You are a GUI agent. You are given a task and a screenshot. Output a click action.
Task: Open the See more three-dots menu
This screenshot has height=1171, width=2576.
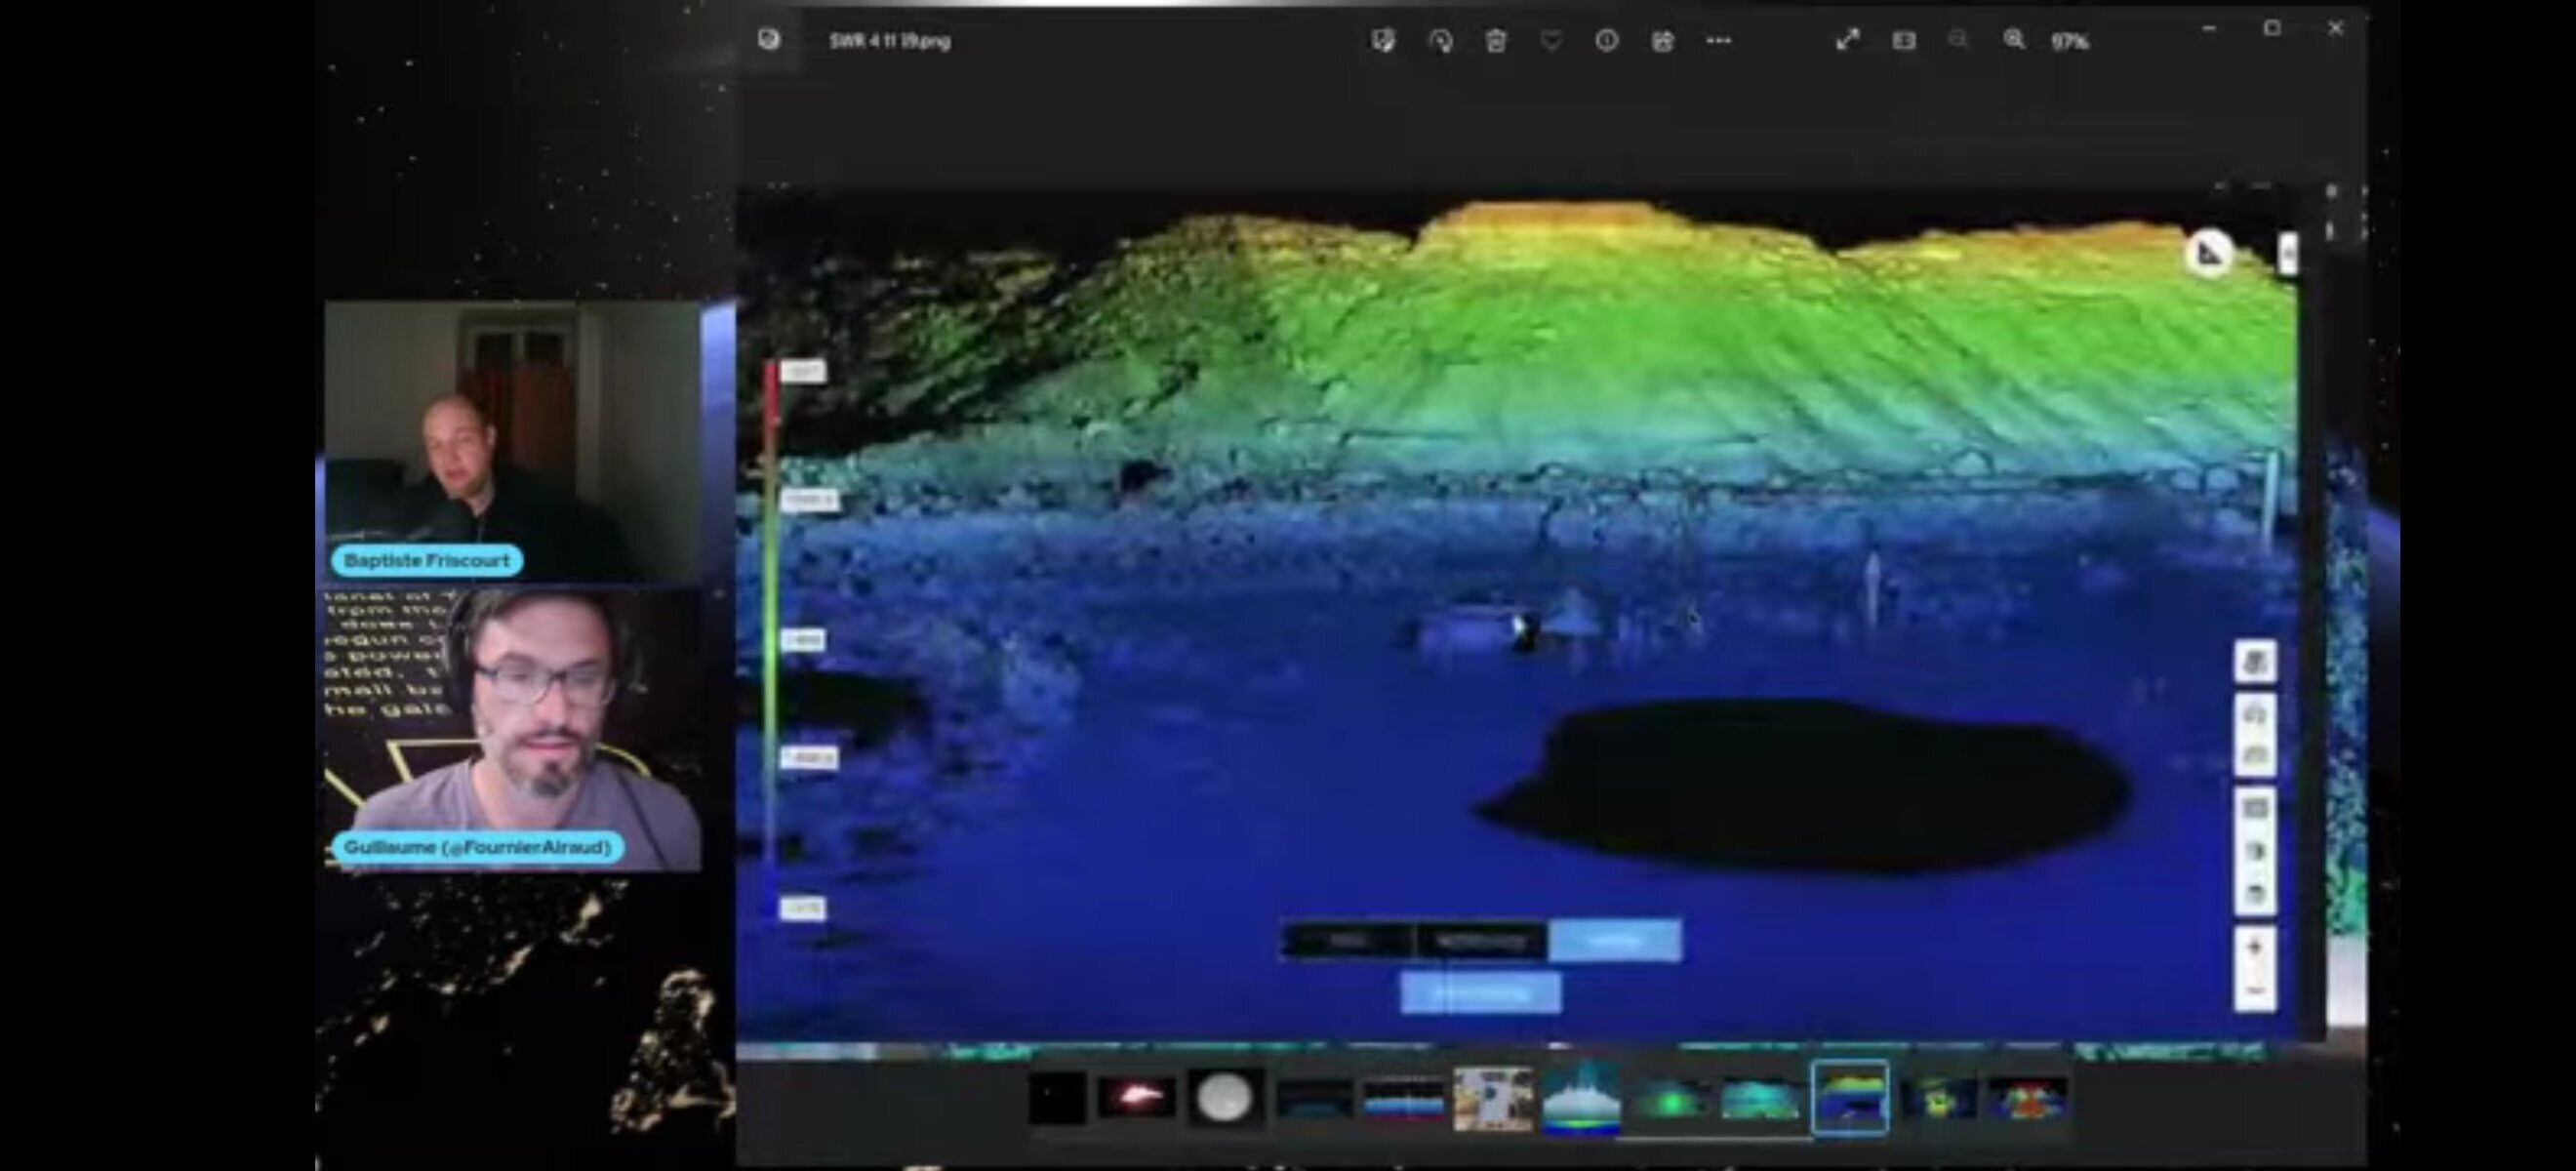point(1718,40)
